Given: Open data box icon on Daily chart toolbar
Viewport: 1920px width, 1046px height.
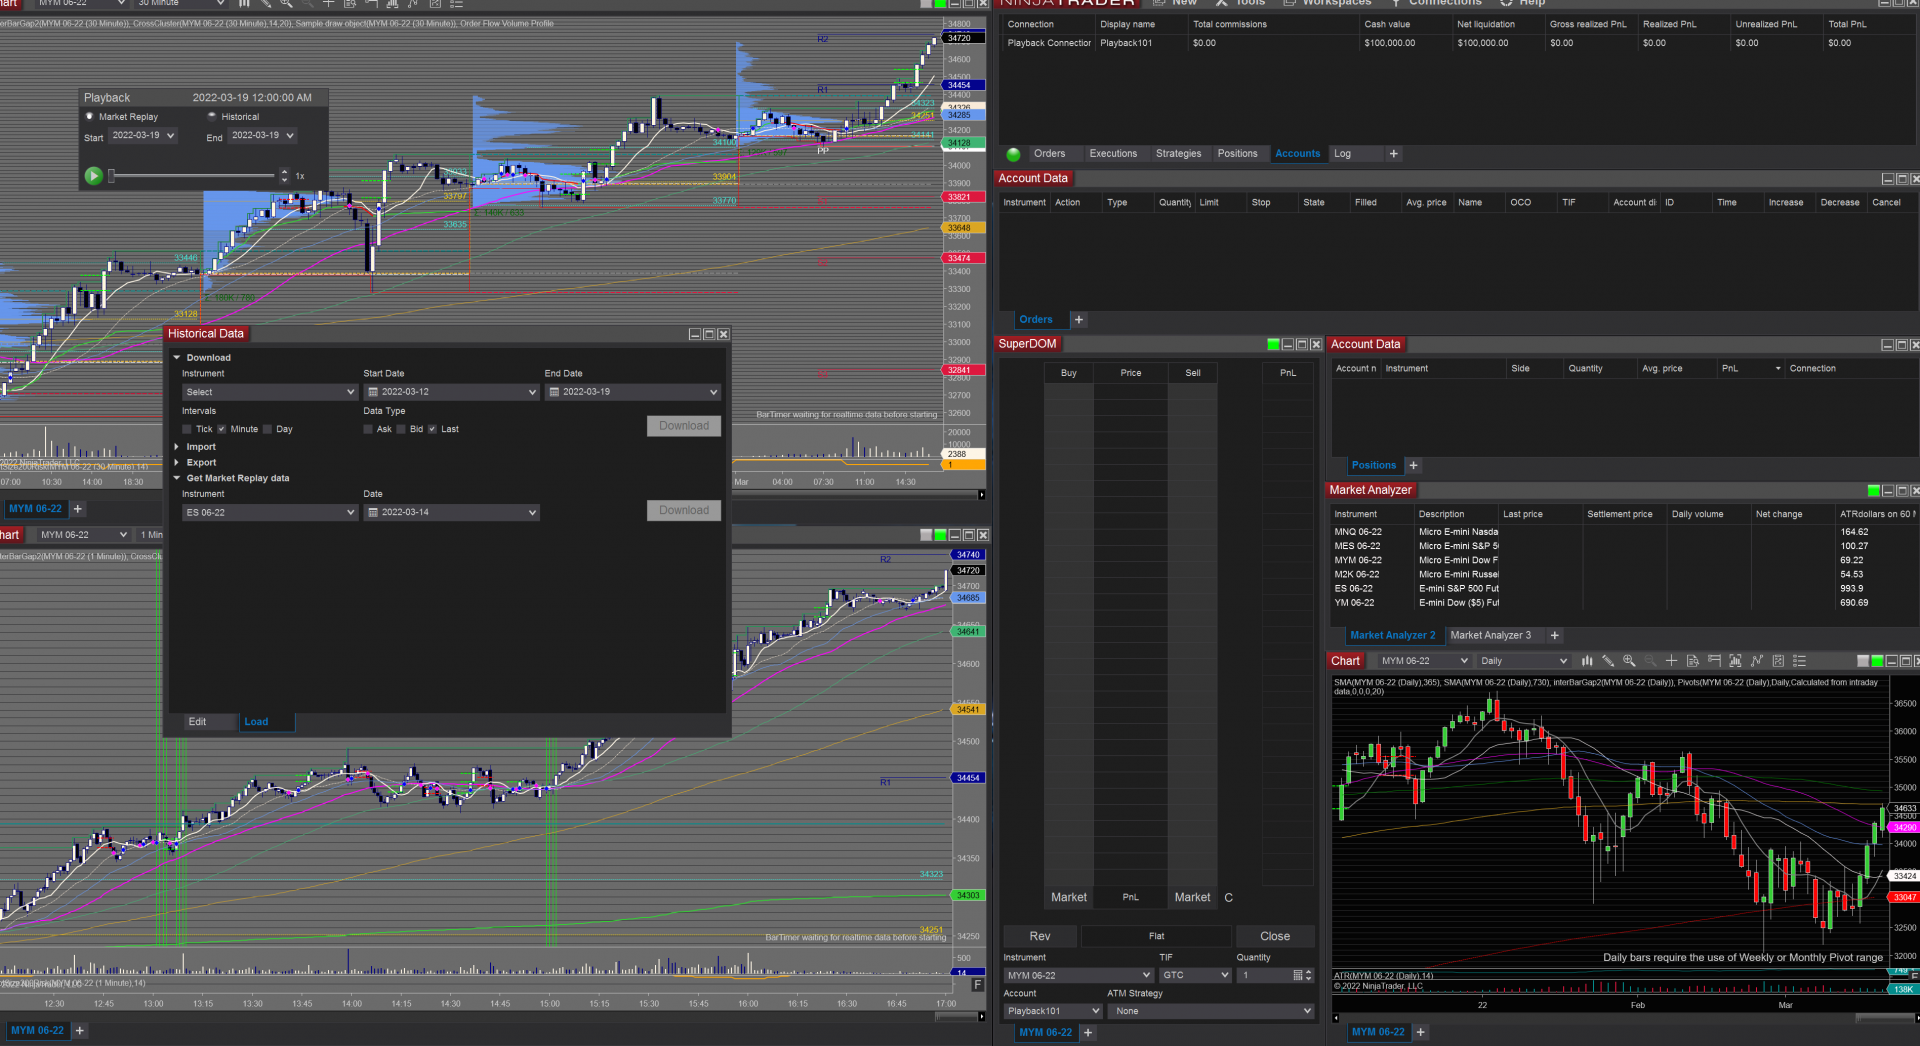Looking at the screenshot, I should (x=1692, y=661).
